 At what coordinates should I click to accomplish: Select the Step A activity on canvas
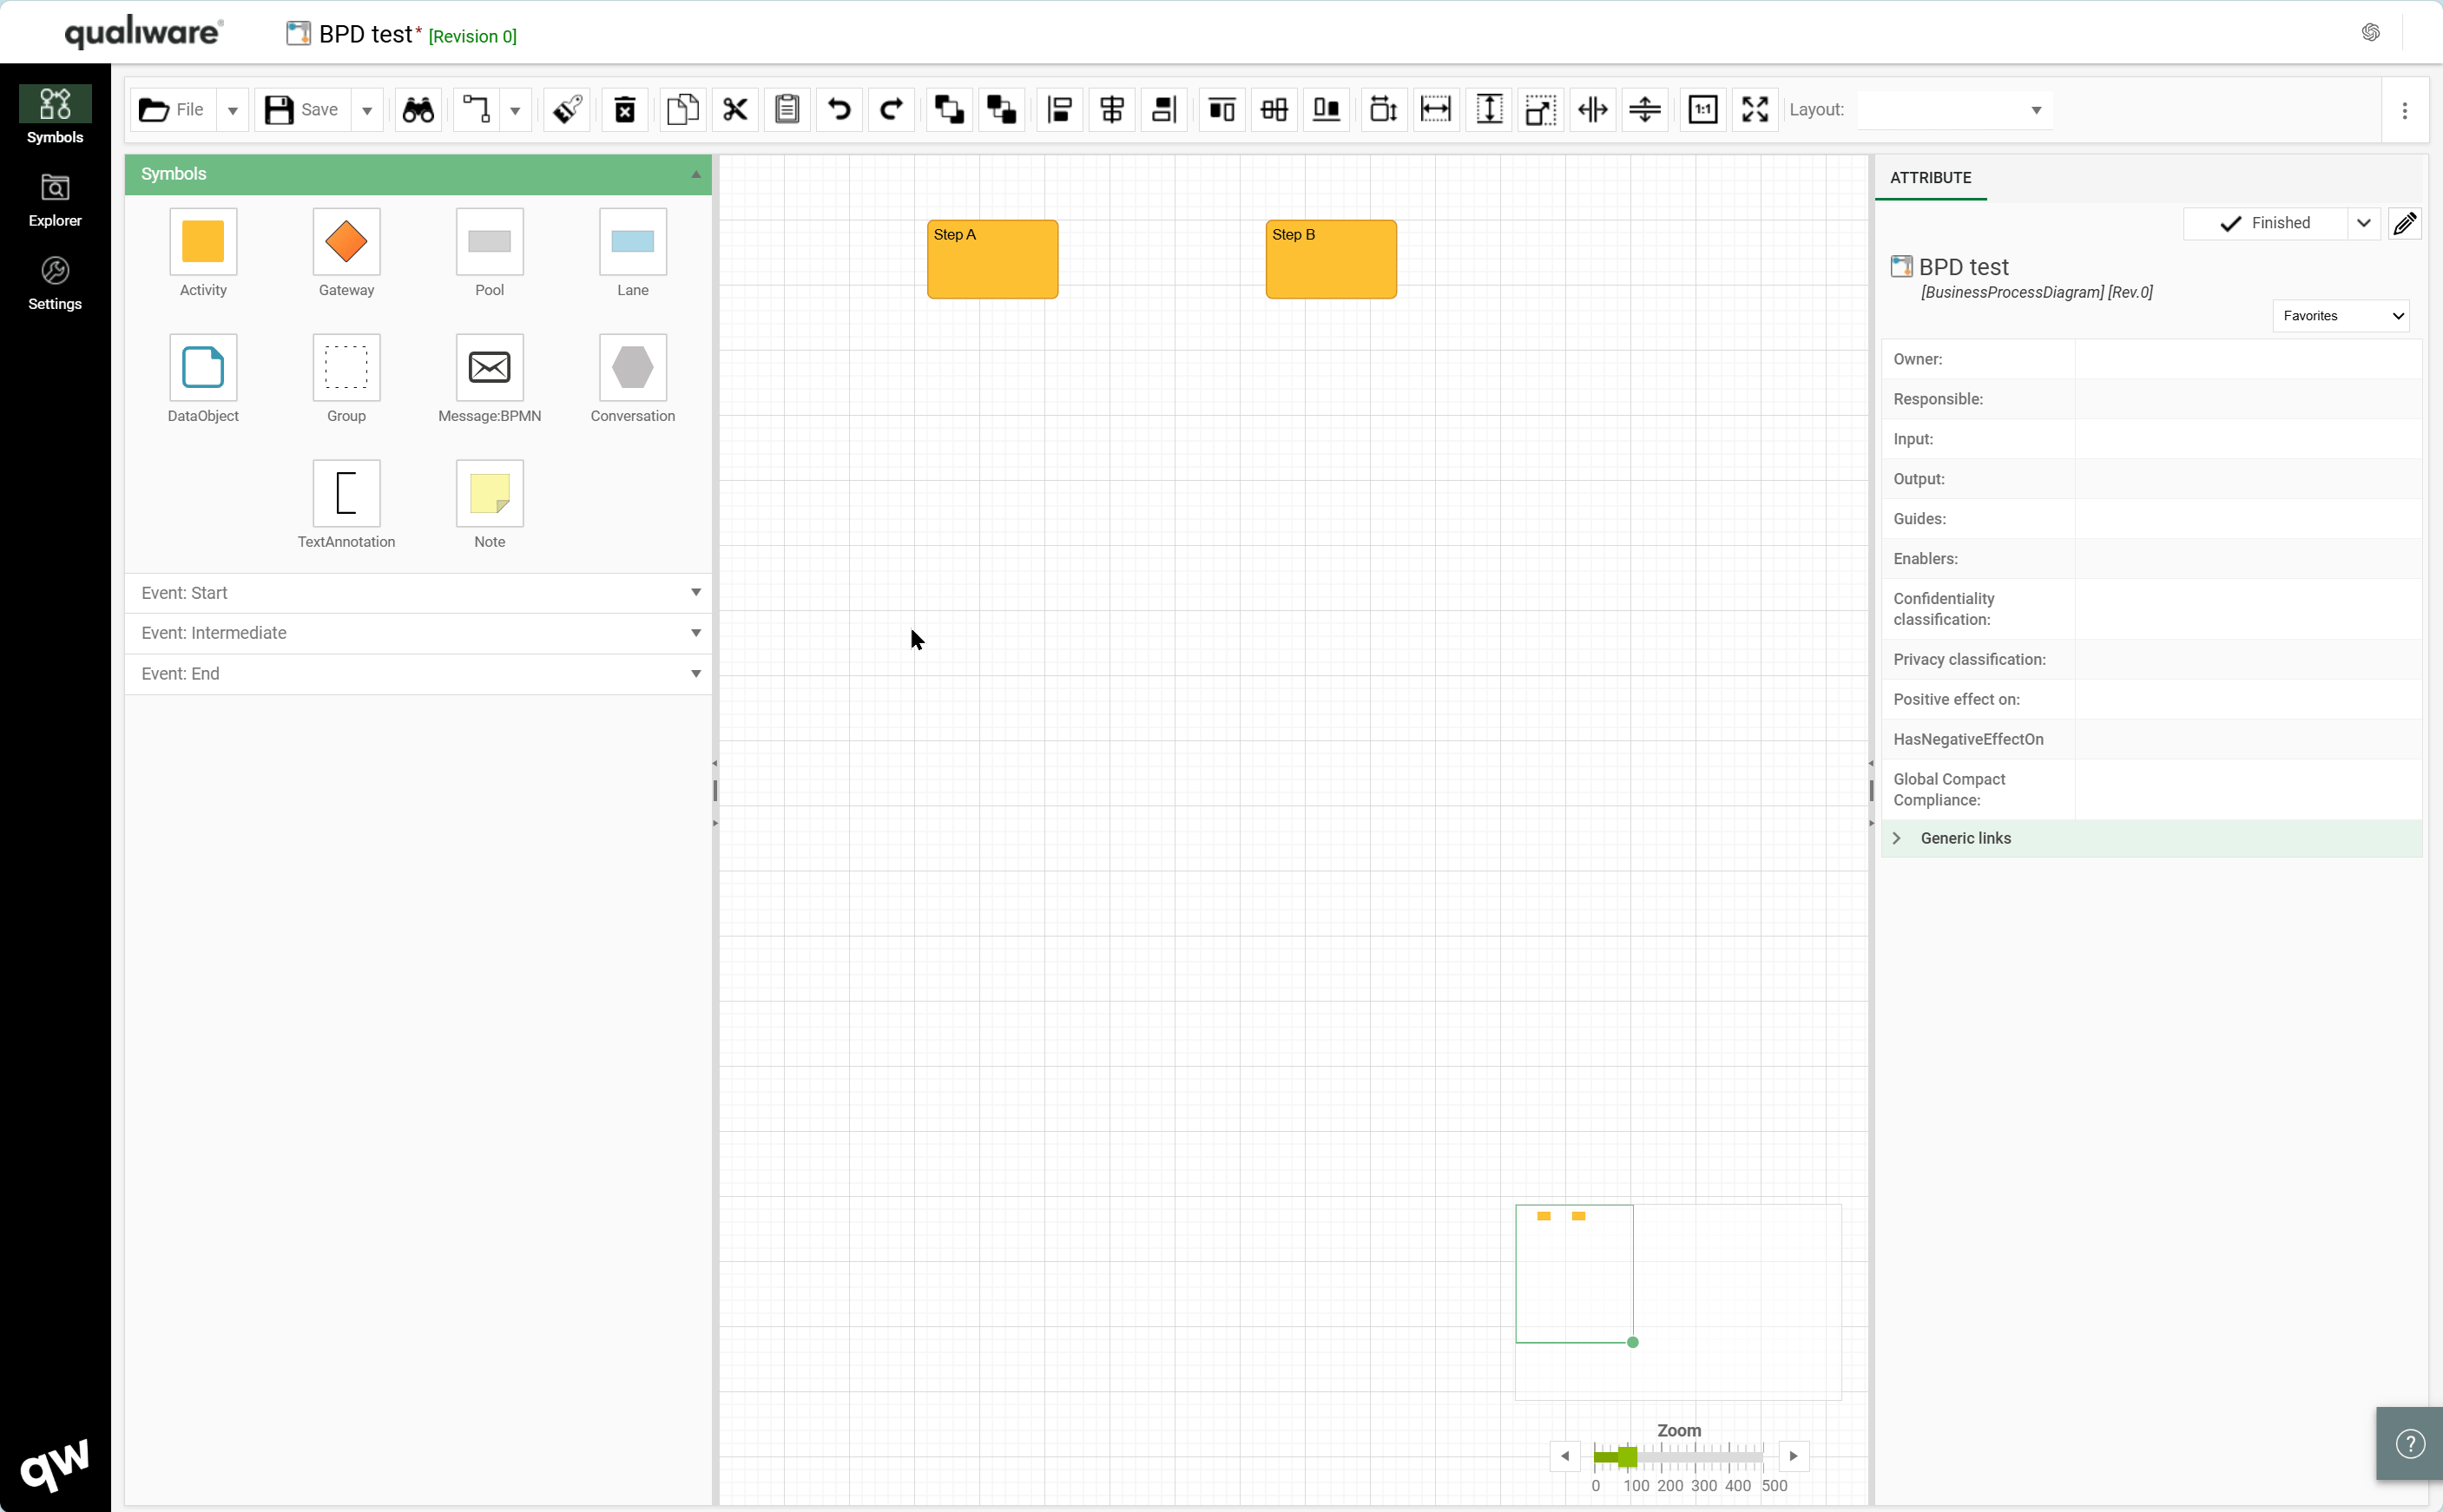pyautogui.click(x=992, y=259)
